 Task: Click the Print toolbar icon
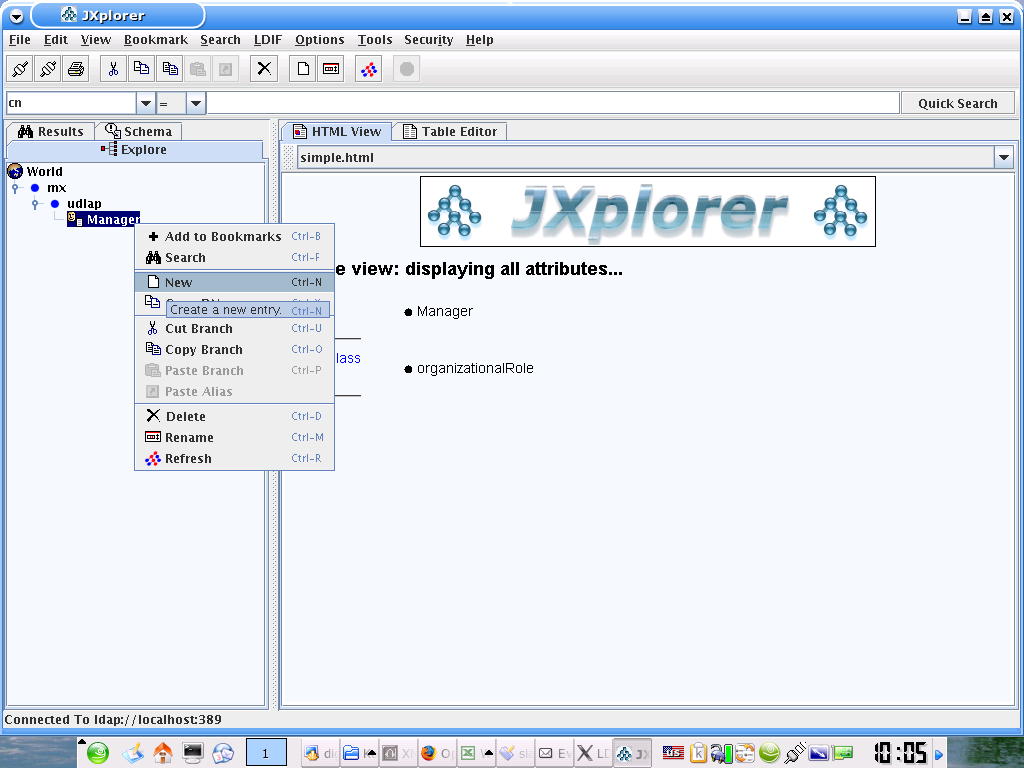76,69
